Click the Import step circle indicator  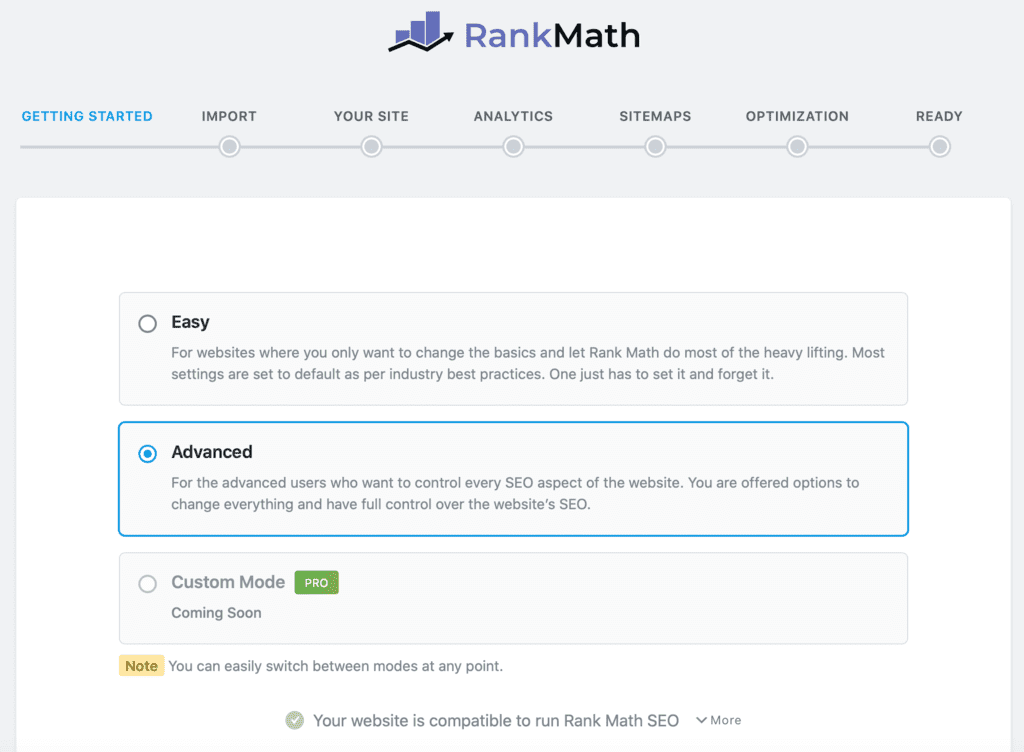(x=229, y=146)
